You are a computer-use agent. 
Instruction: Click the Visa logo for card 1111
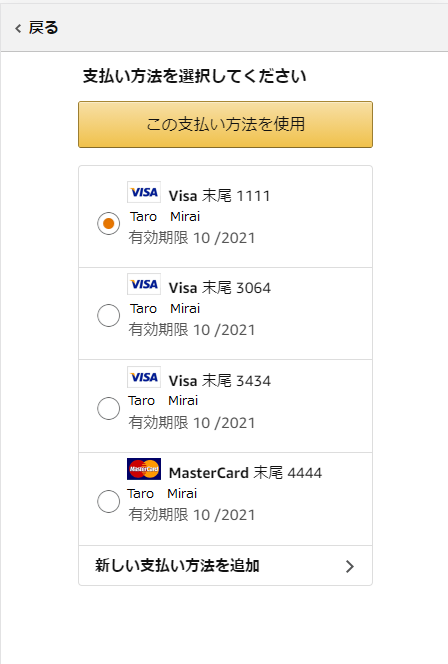click(x=144, y=192)
